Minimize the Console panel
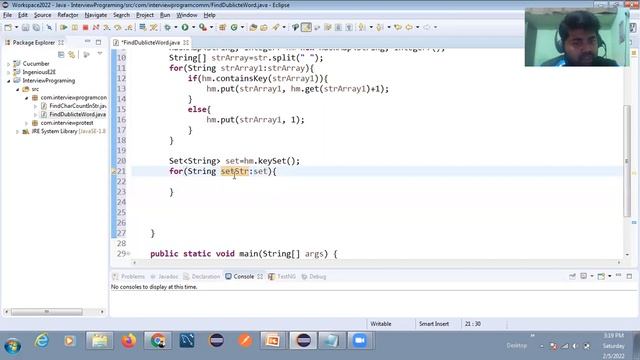 pos(618,276)
